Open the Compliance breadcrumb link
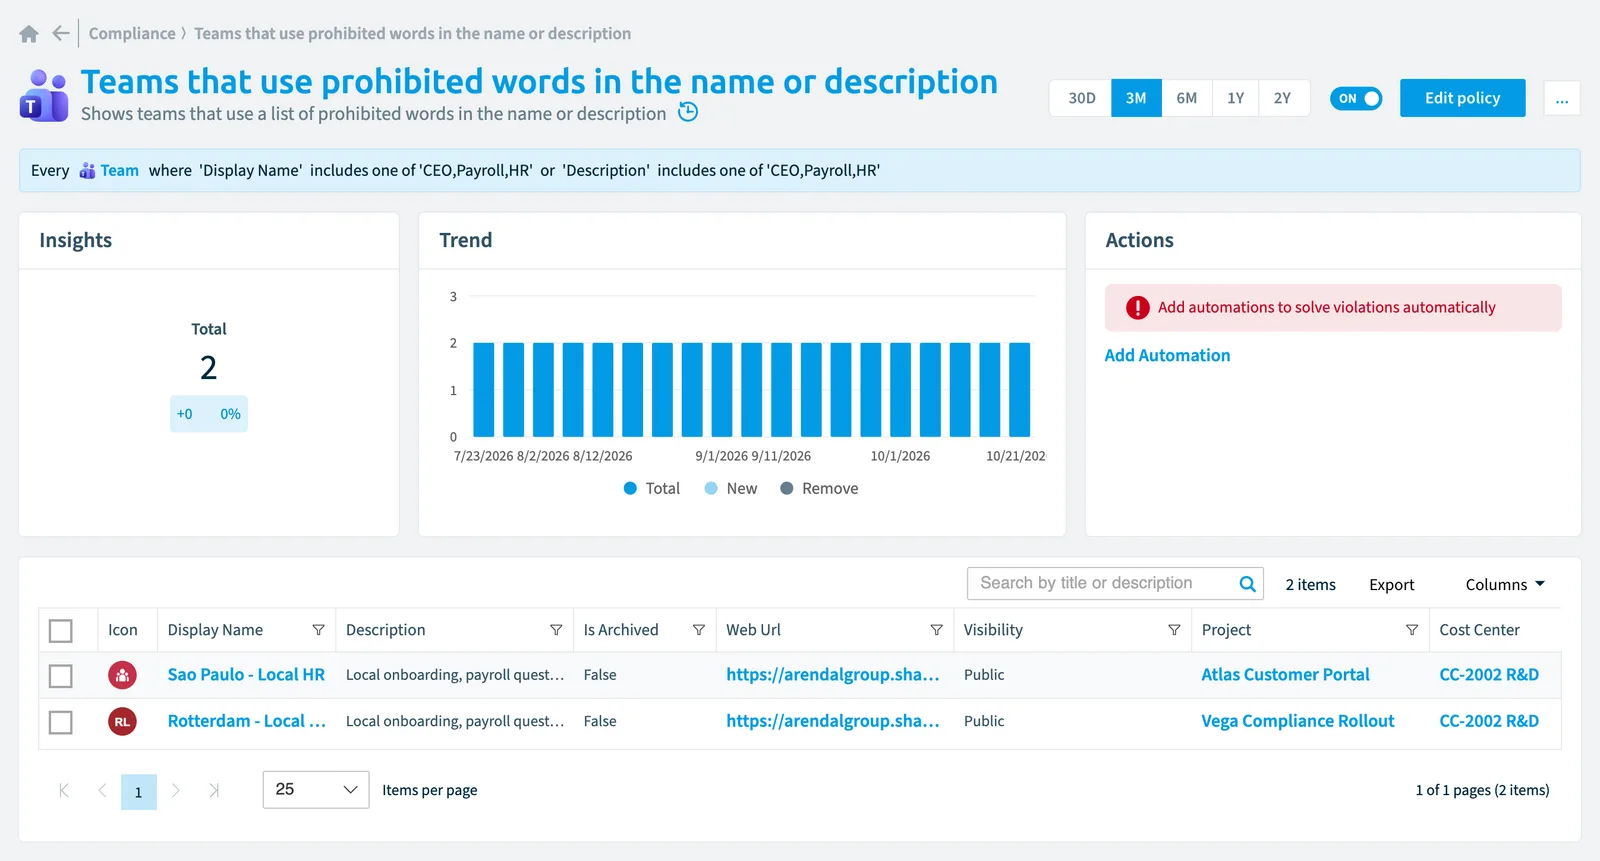This screenshot has height=861, width=1600. [x=132, y=33]
